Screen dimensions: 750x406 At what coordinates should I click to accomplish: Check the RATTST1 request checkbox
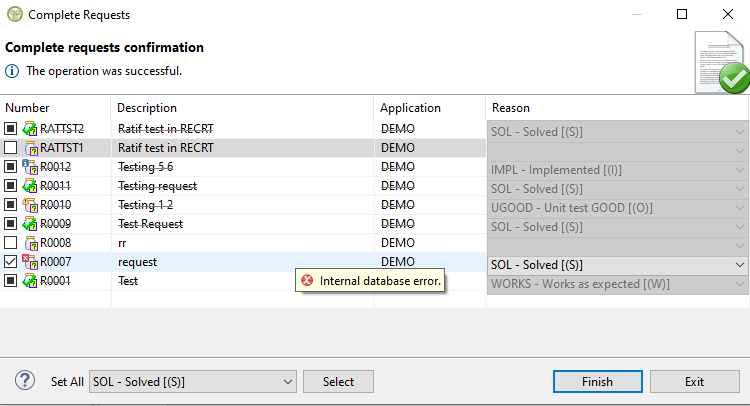click(11, 148)
